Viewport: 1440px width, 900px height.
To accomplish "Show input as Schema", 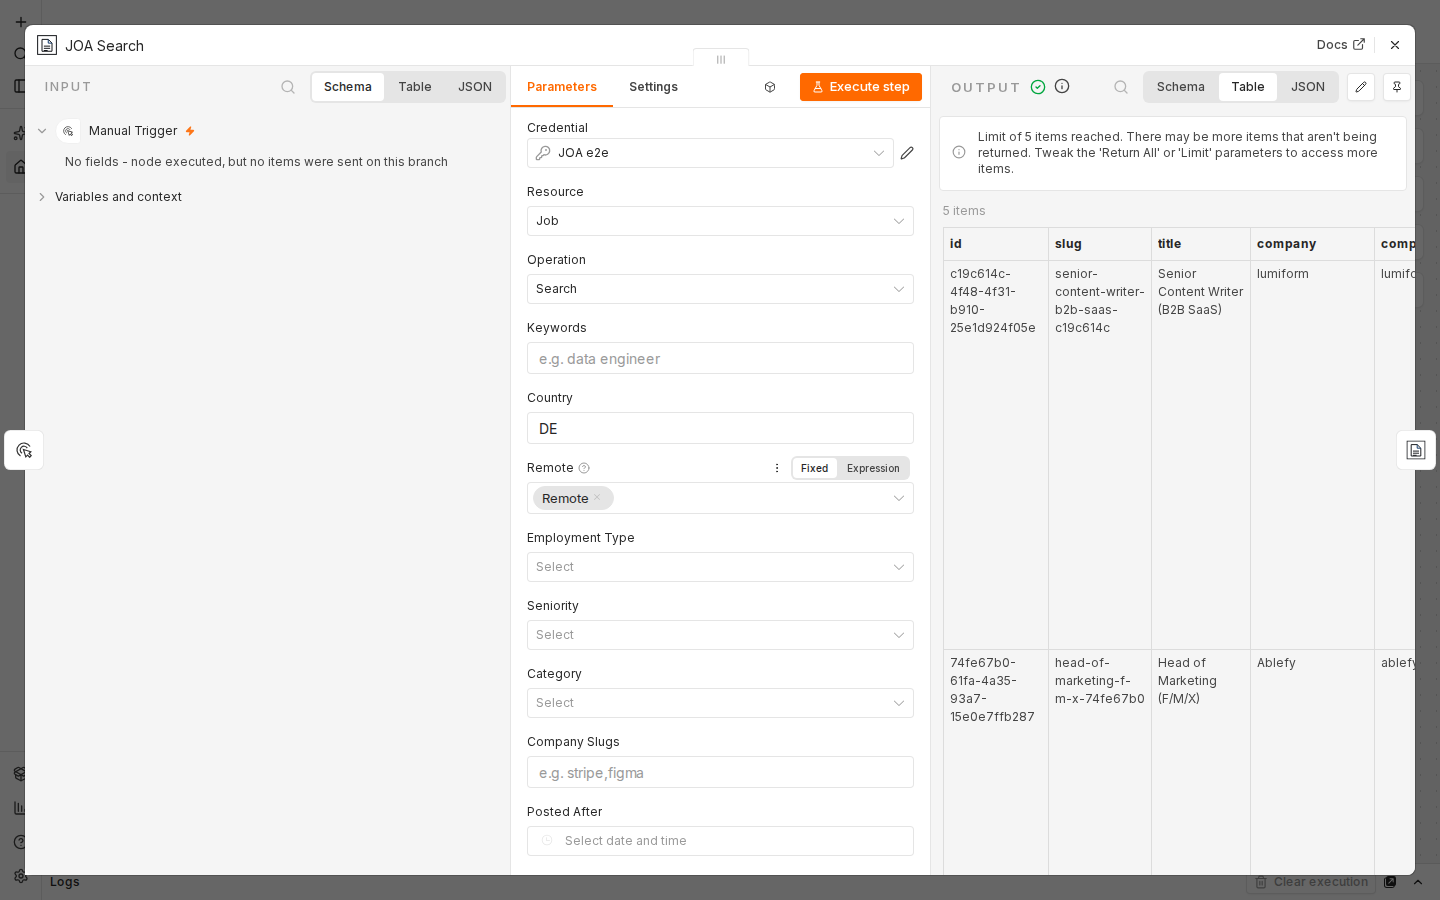I will point(348,87).
